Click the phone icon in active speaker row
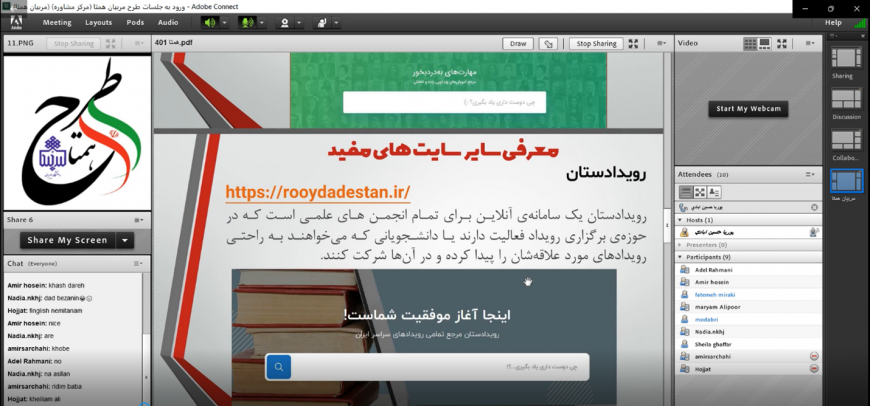This screenshot has height=406, width=870. [682, 207]
